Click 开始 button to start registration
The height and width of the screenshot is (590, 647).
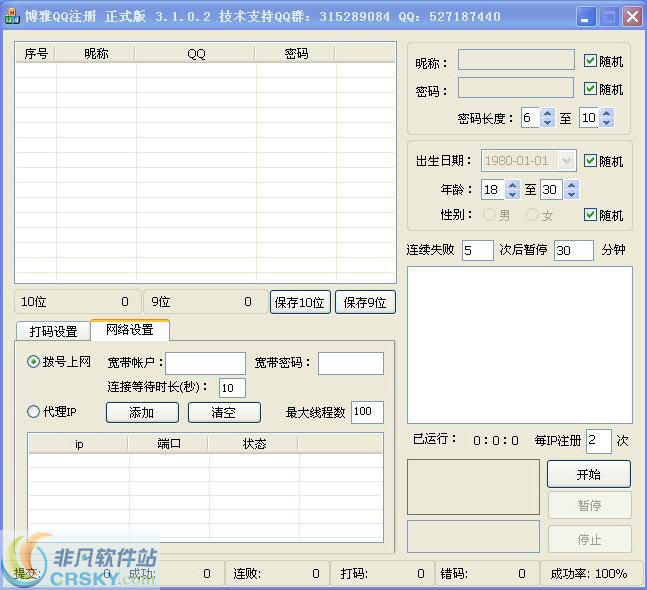589,474
